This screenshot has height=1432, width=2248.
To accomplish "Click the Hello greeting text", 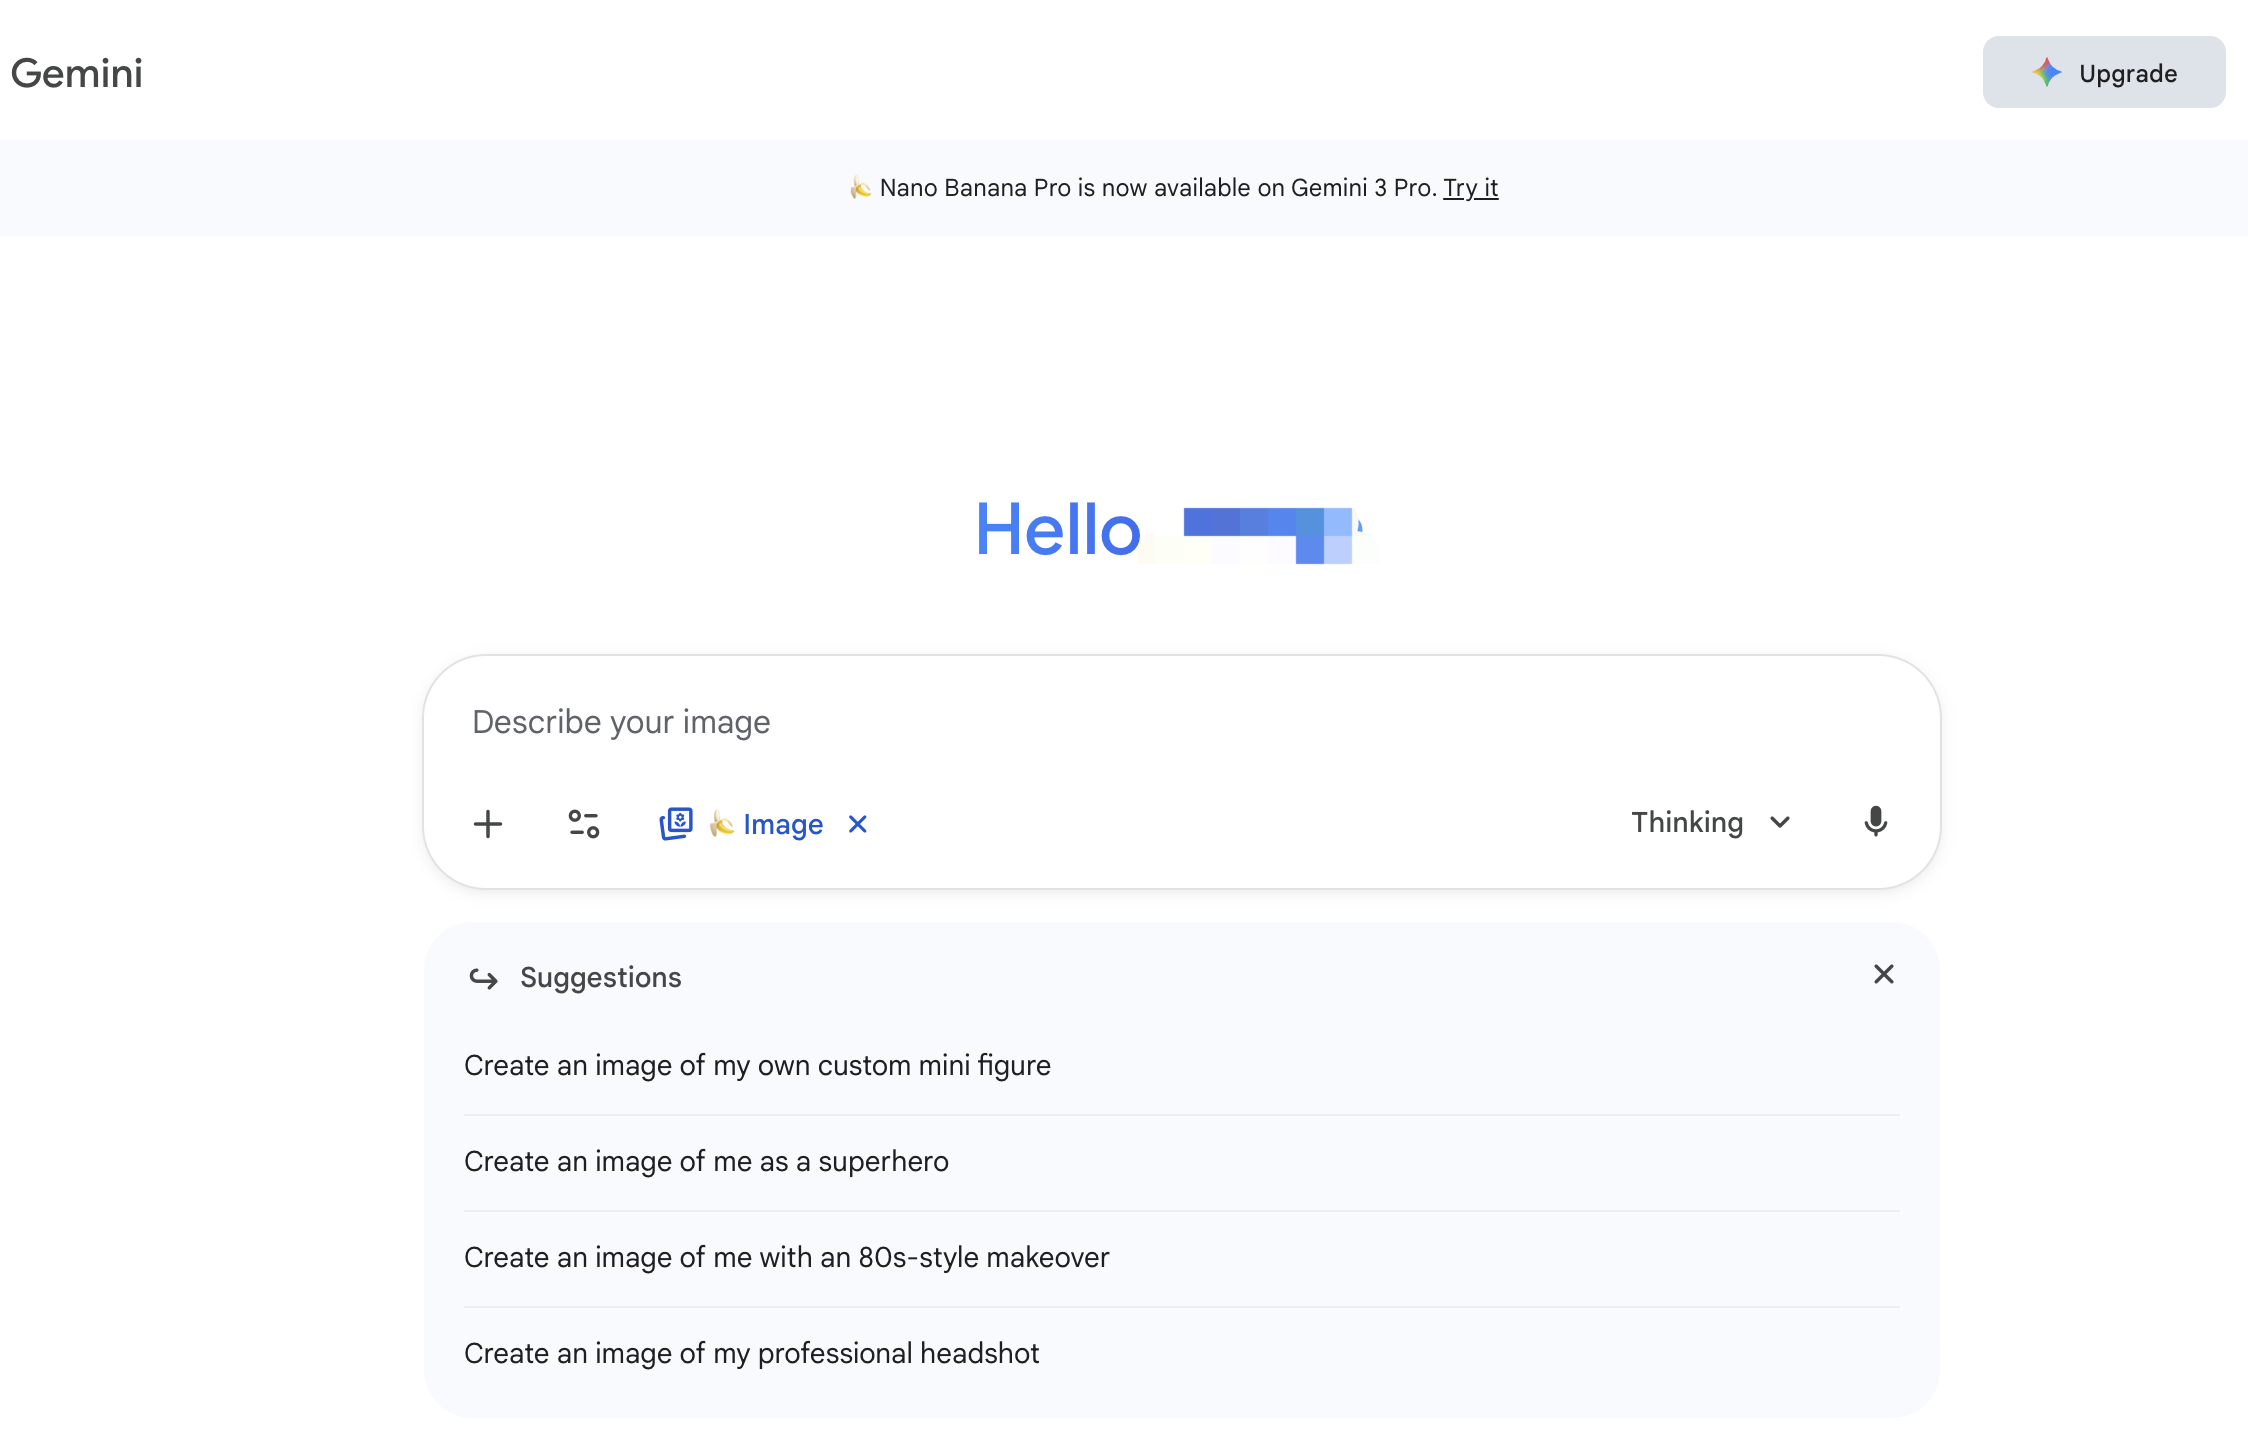I will (1057, 530).
